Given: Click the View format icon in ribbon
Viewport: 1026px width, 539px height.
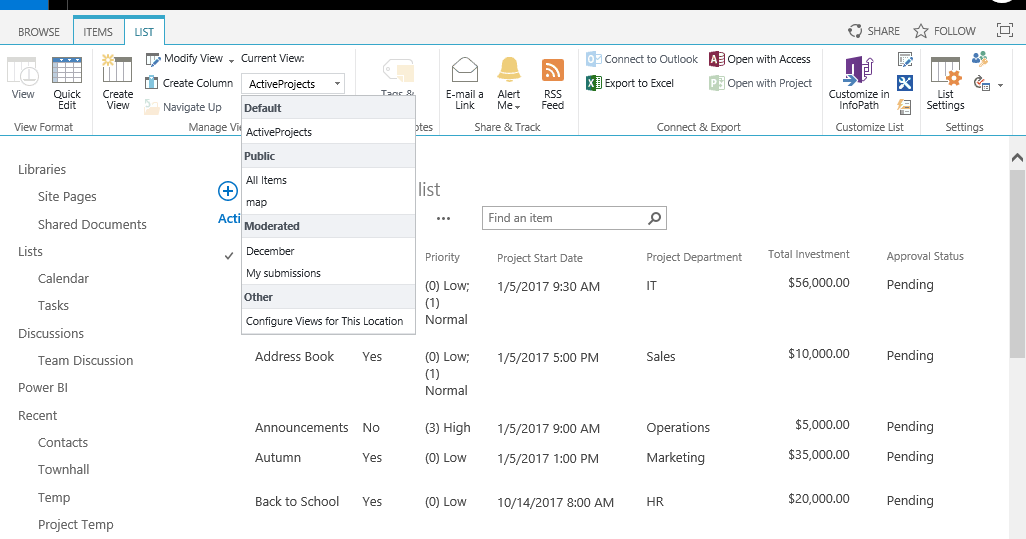Looking at the screenshot, I should tap(23, 71).
